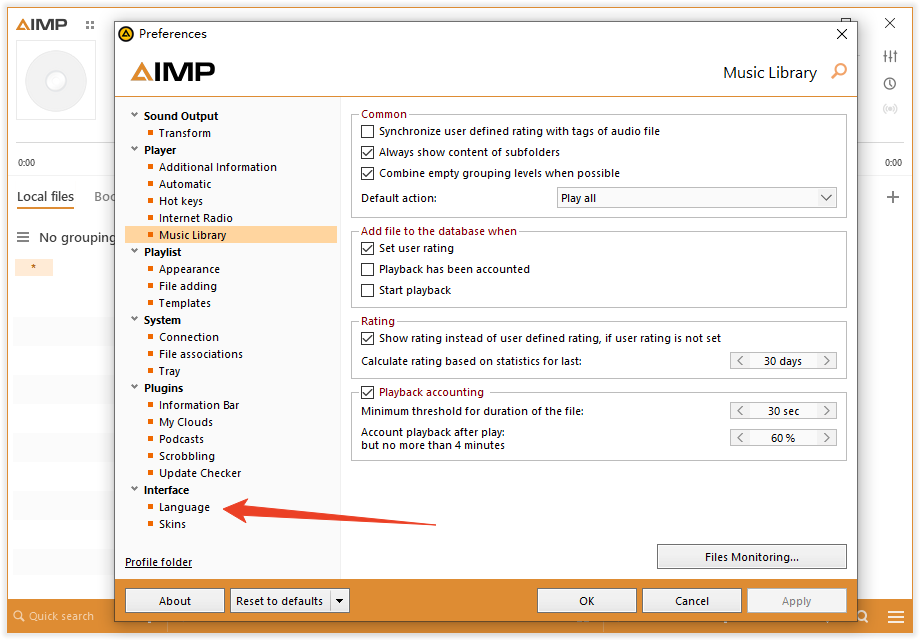Open the hamburger menu at AIMP bottom right

[895, 617]
